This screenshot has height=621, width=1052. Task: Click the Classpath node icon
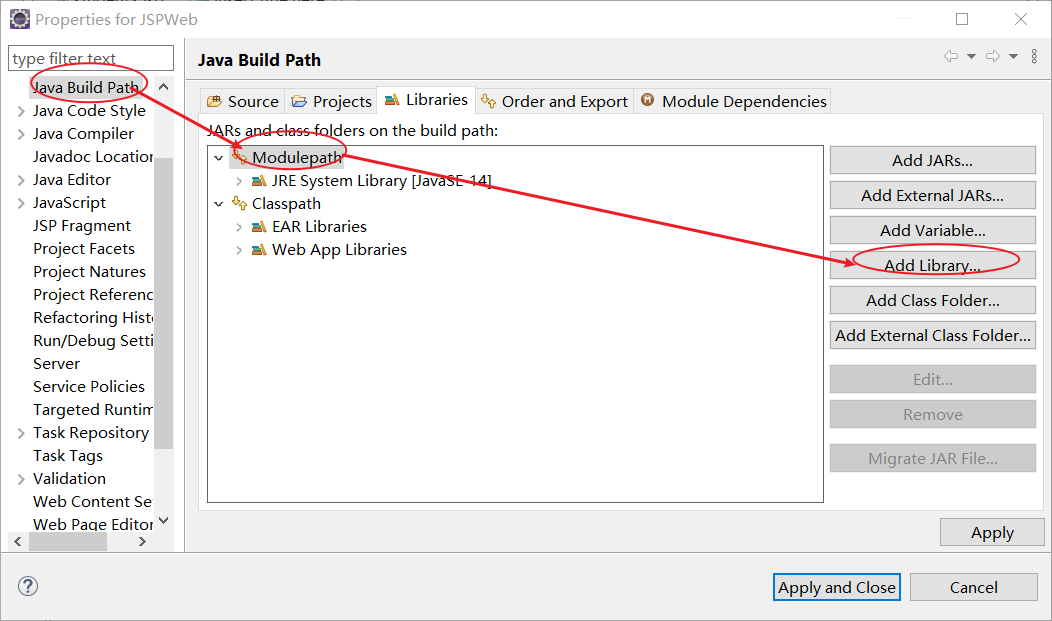coord(239,204)
